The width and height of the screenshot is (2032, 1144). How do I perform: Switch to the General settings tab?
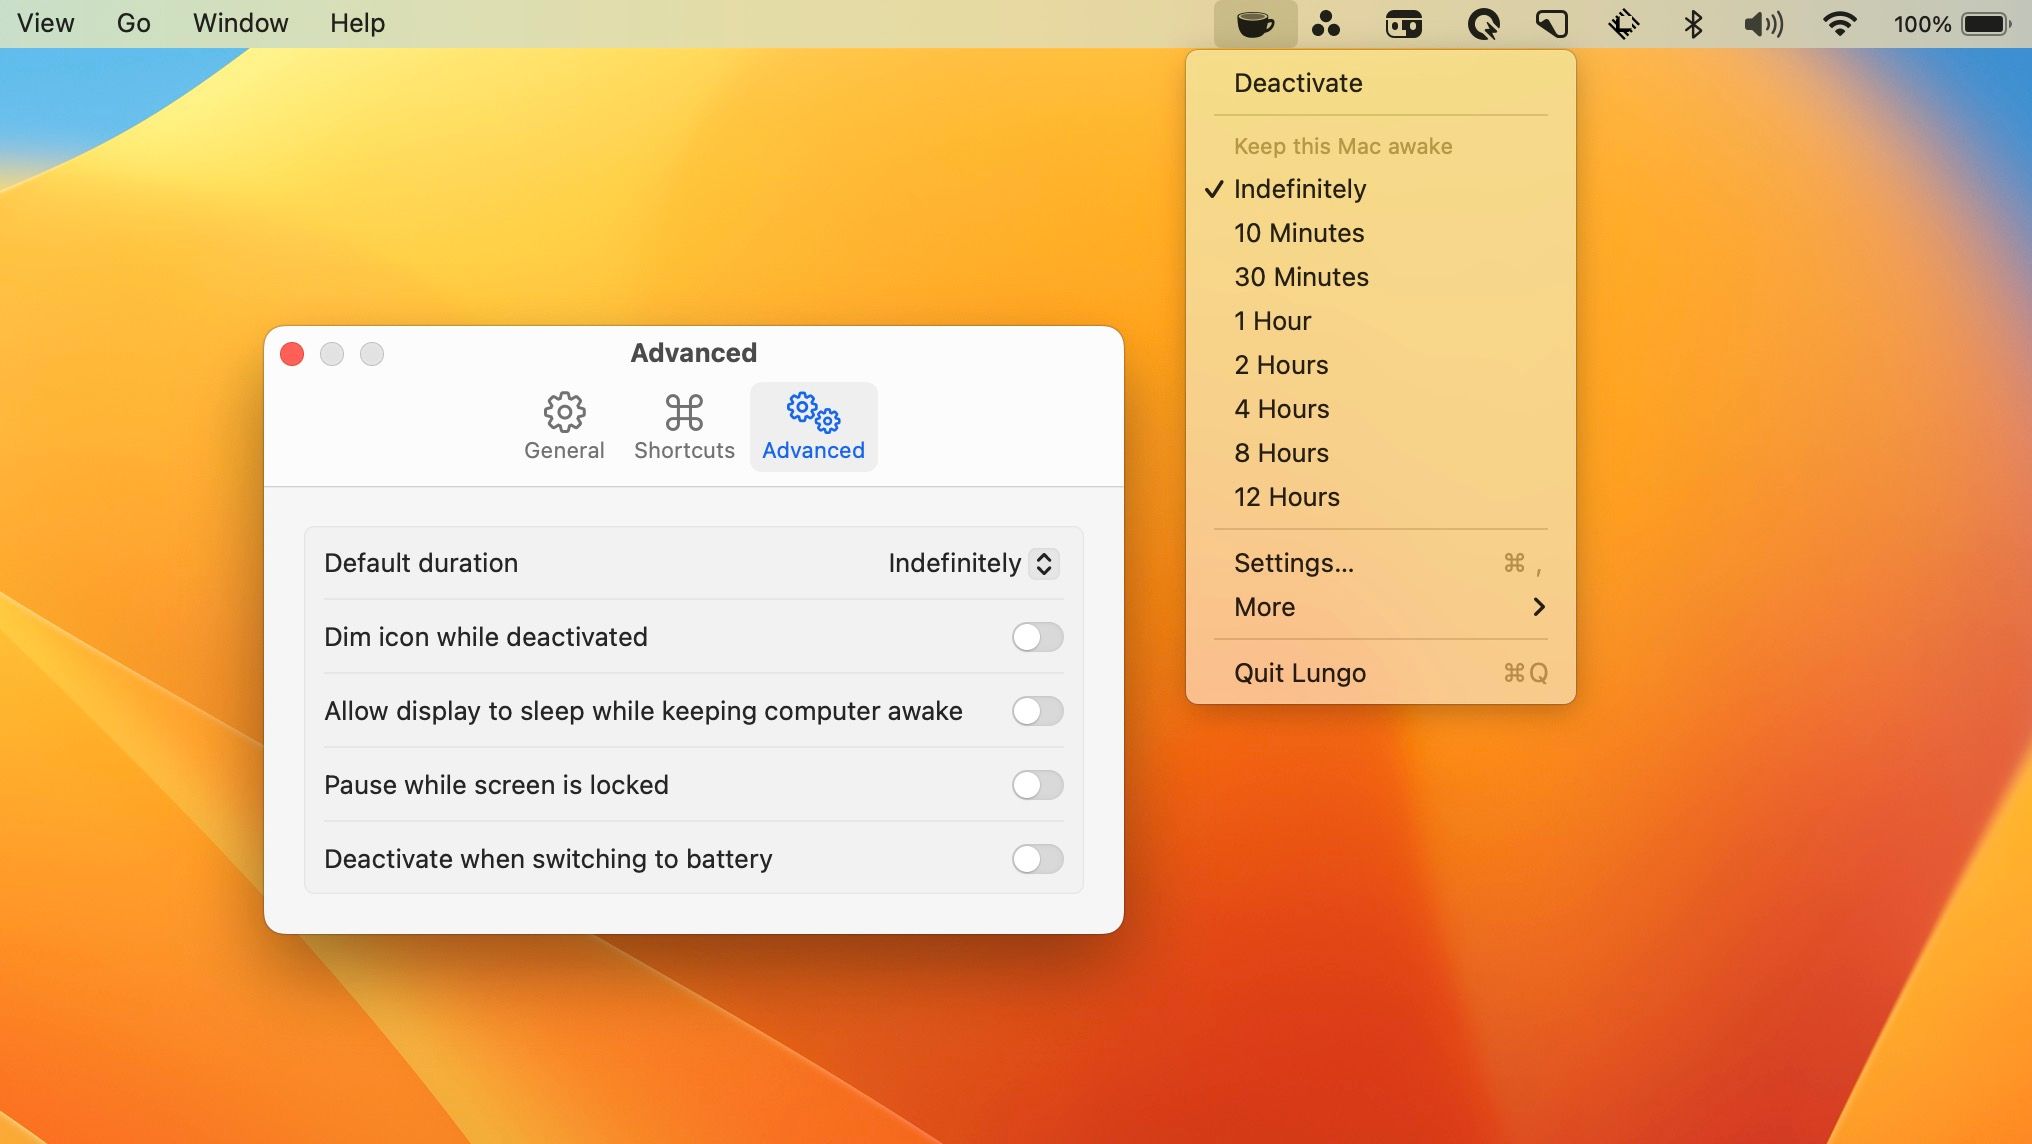coord(564,427)
